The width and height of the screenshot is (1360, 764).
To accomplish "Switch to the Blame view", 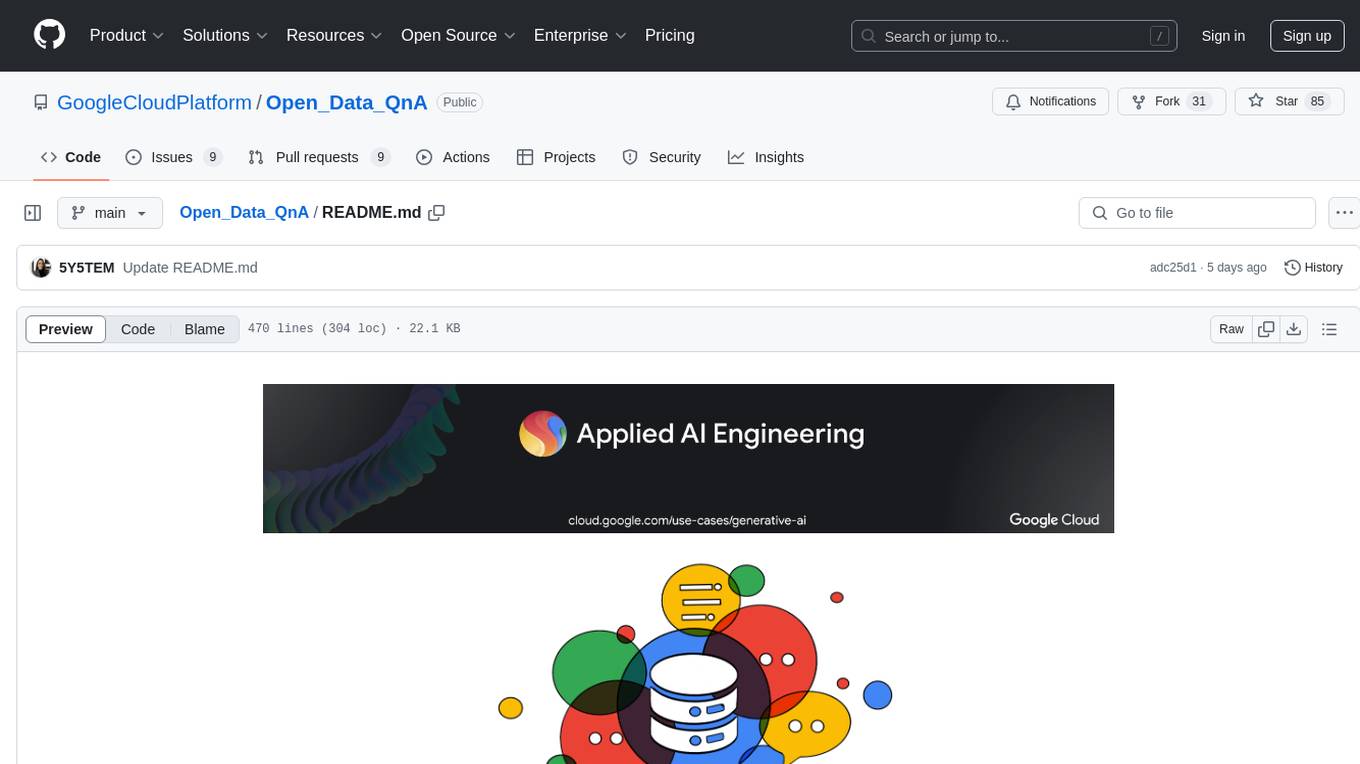I will pos(204,329).
